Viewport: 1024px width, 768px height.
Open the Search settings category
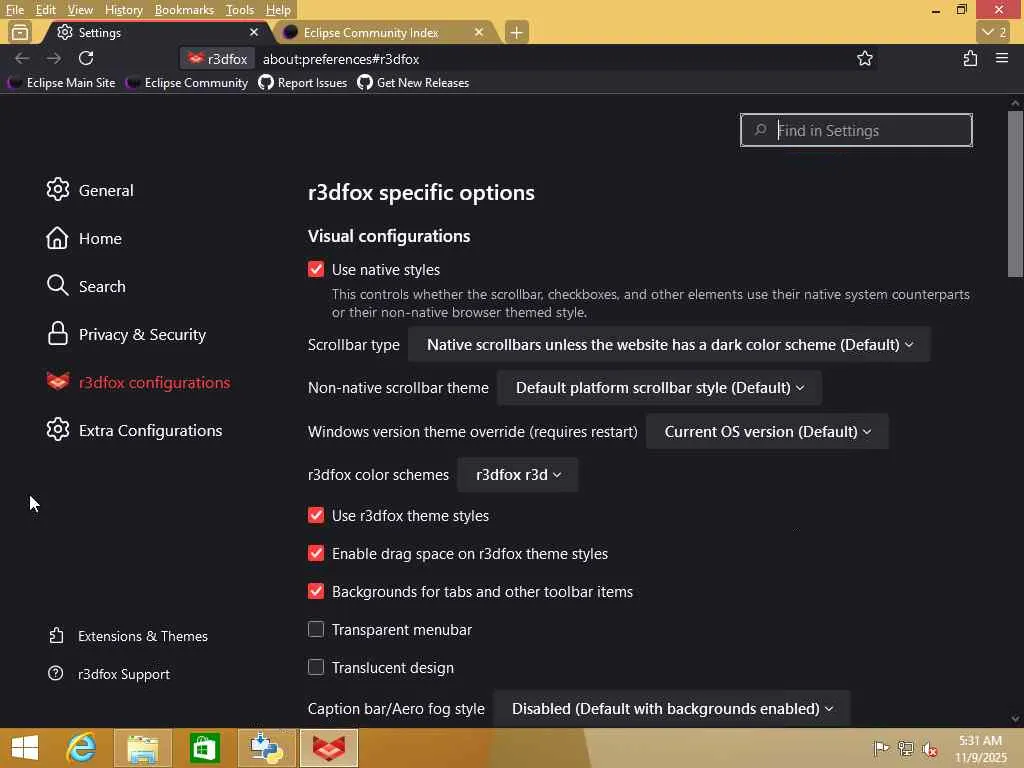click(x=86, y=286)
